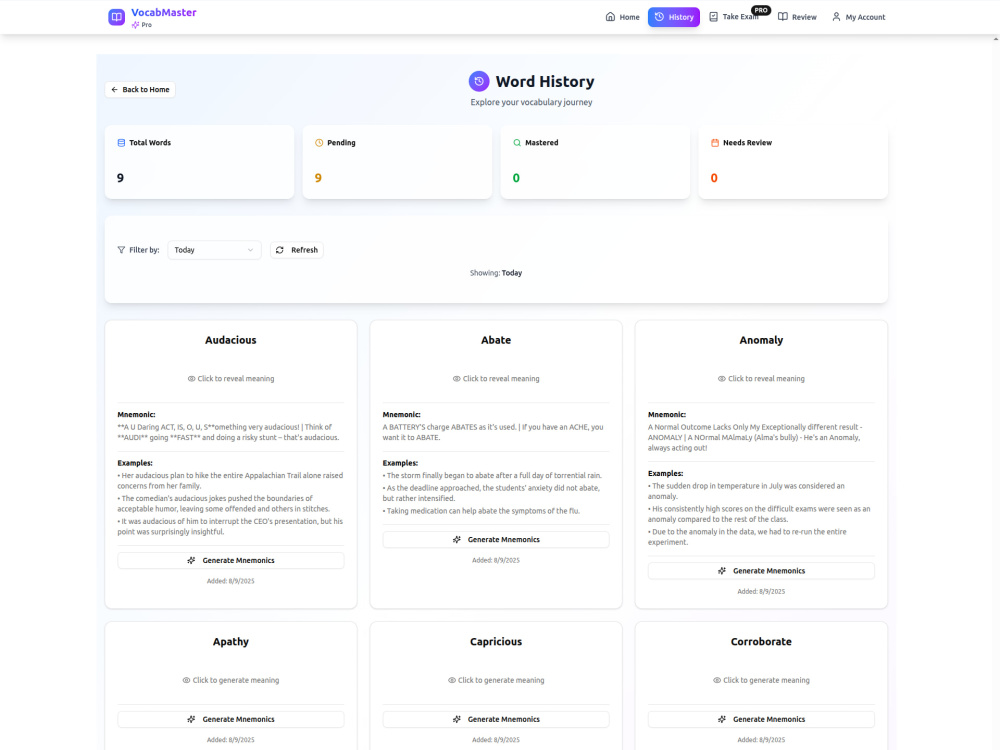Reveal meaning of Audacious
1000x750 pixels.
(231, 379)
